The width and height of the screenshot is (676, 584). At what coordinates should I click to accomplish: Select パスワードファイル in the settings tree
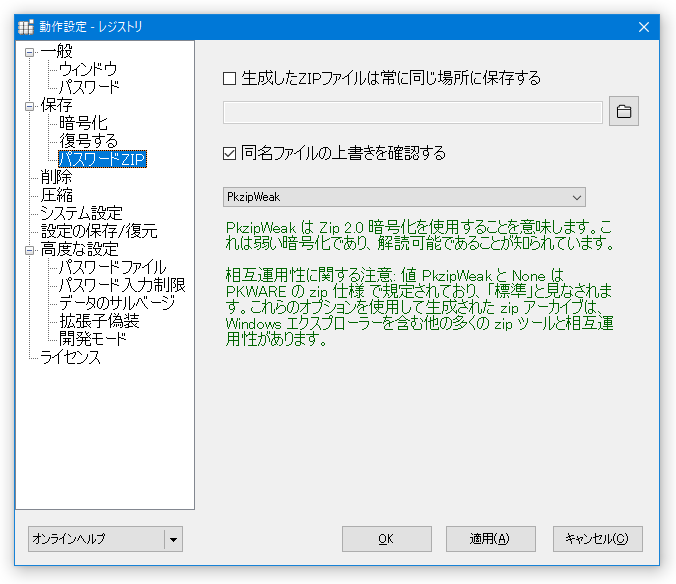click(x=113, y=268)
